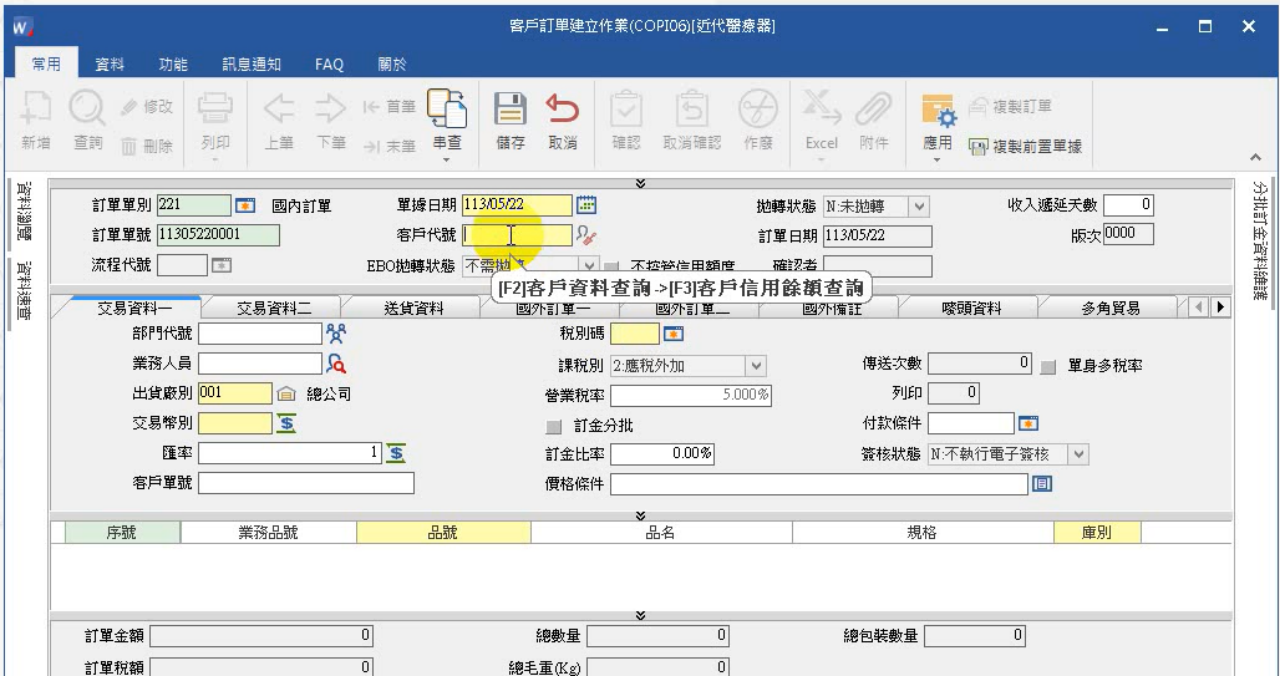Open the 分批訂金資料維護 side panel
Screen dimensions: 1280x676
1258,240
